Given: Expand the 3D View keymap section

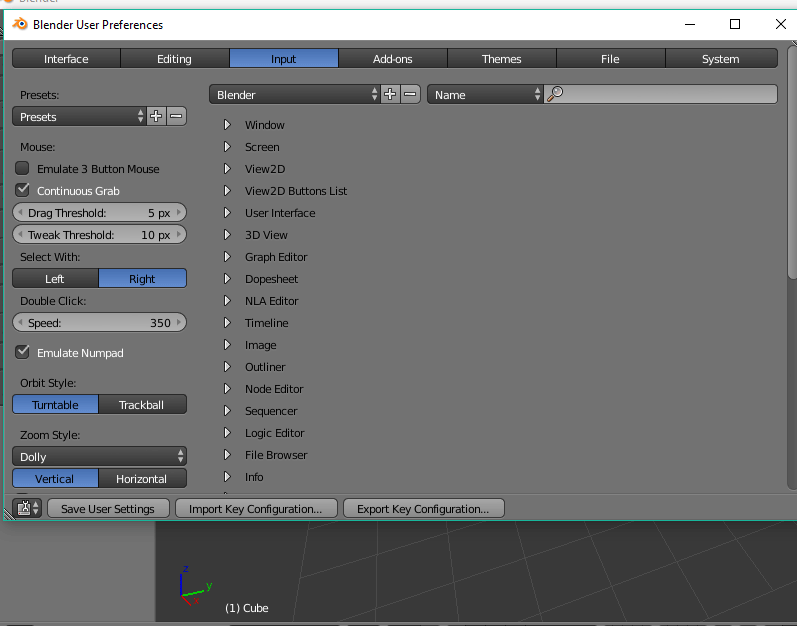Looking at the screenshot, I should (x=227, y=234).
